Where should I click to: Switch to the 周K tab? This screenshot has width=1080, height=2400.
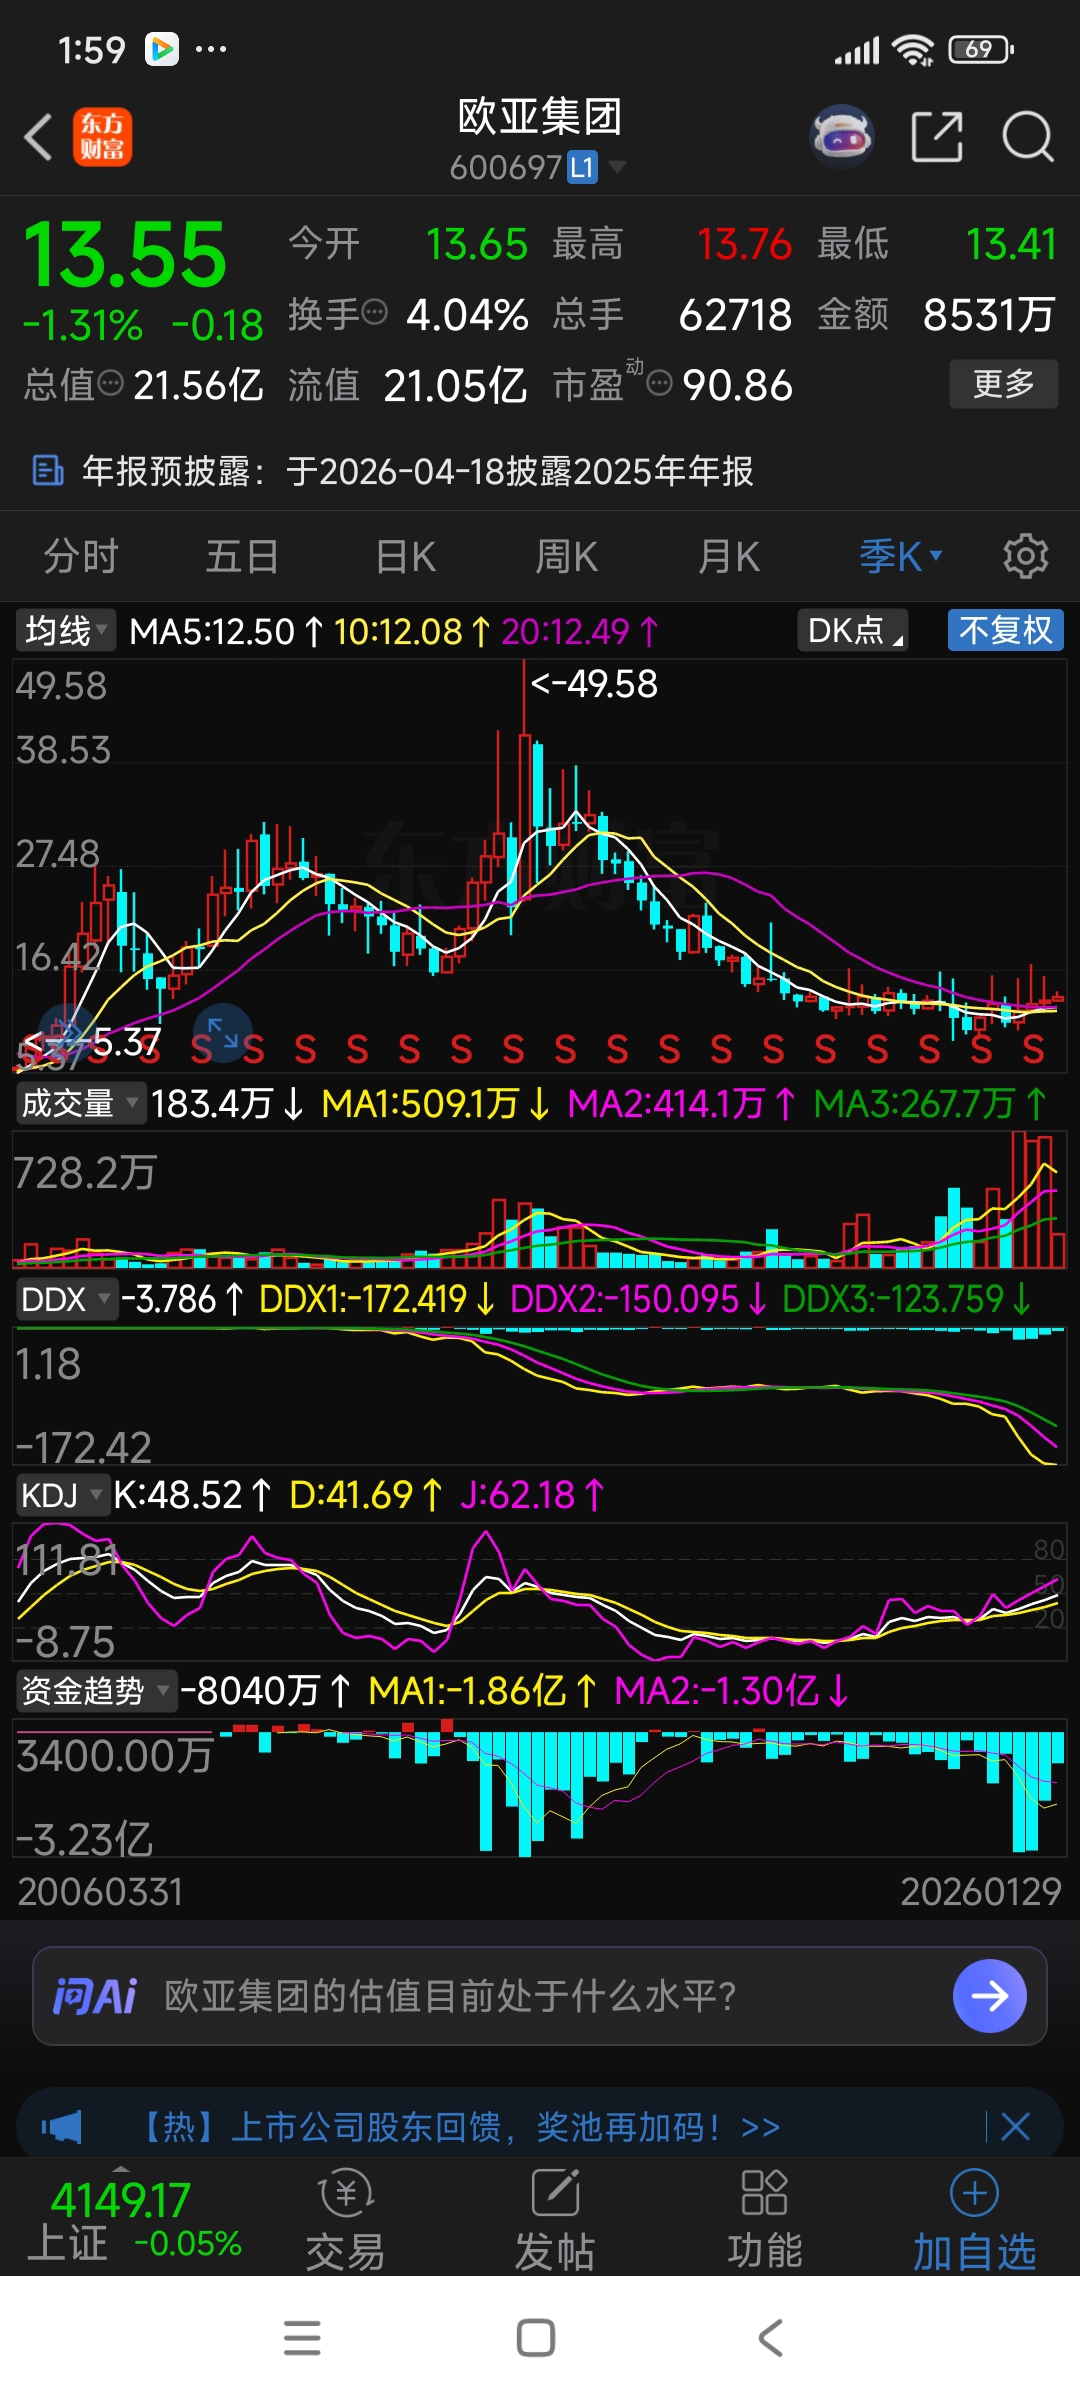(x=567, y=556)
